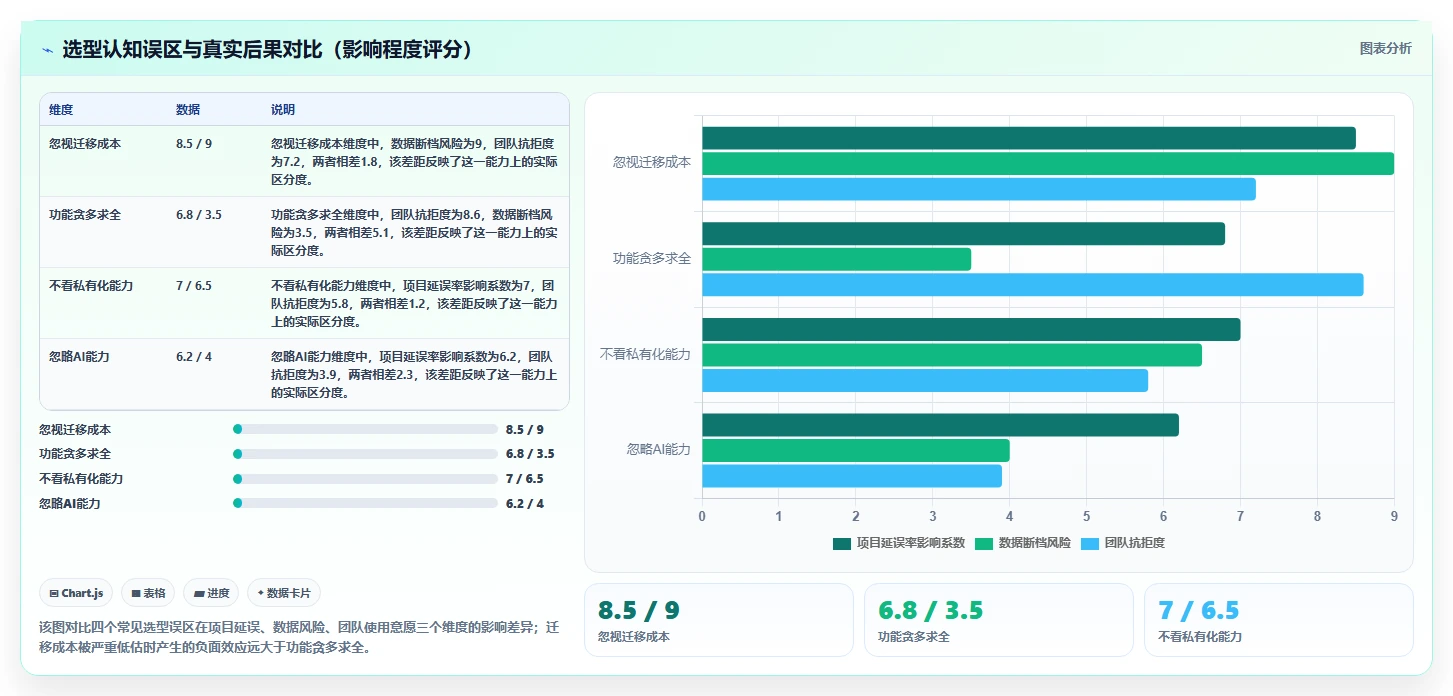Click the 忽略AI能力 chart axis label
1453x696 pixels.
tap(659, 450)
